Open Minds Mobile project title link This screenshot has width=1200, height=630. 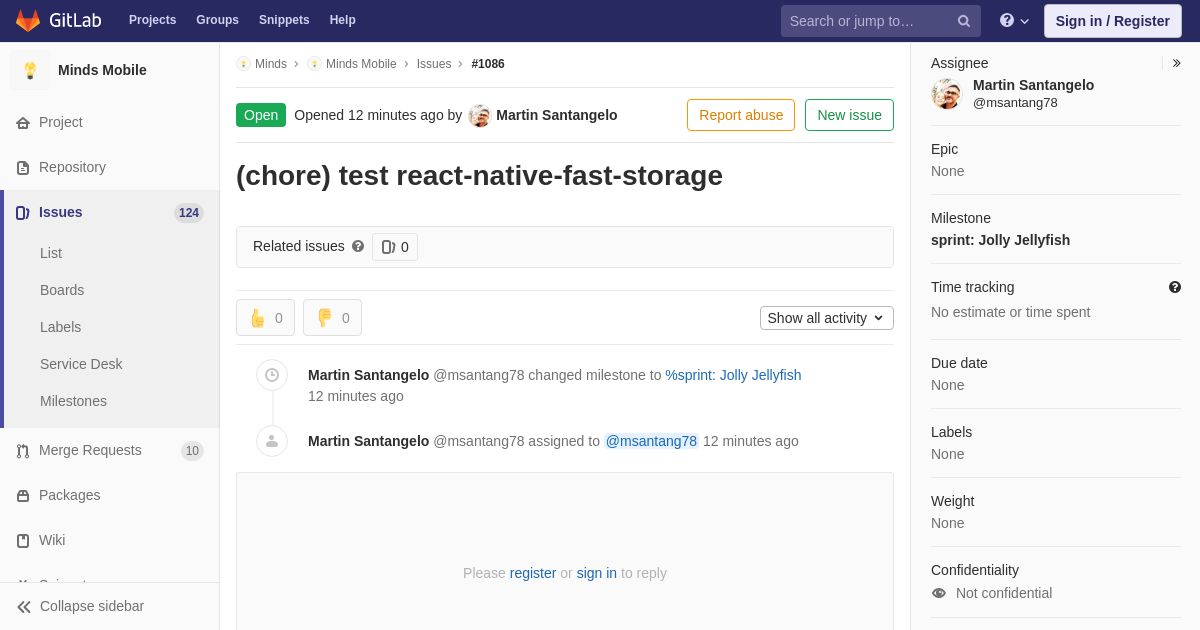pyautogui.click(x=102, y=70)
